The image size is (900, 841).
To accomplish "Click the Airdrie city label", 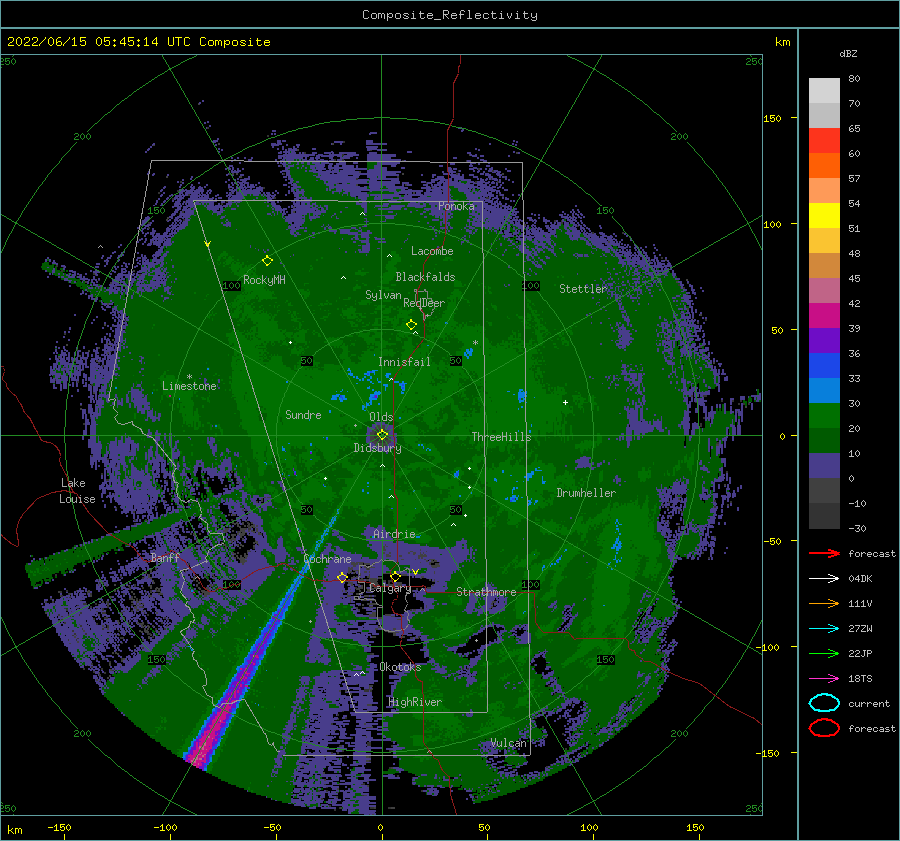I will pos(394,534).
